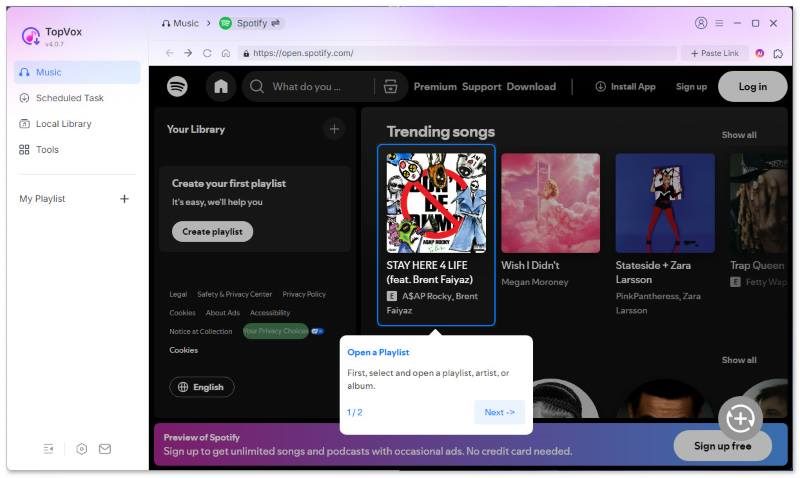Screen dimensions: 800x478
Task: Open the Browse icon in search bar
Action: (x=390, y=86)
